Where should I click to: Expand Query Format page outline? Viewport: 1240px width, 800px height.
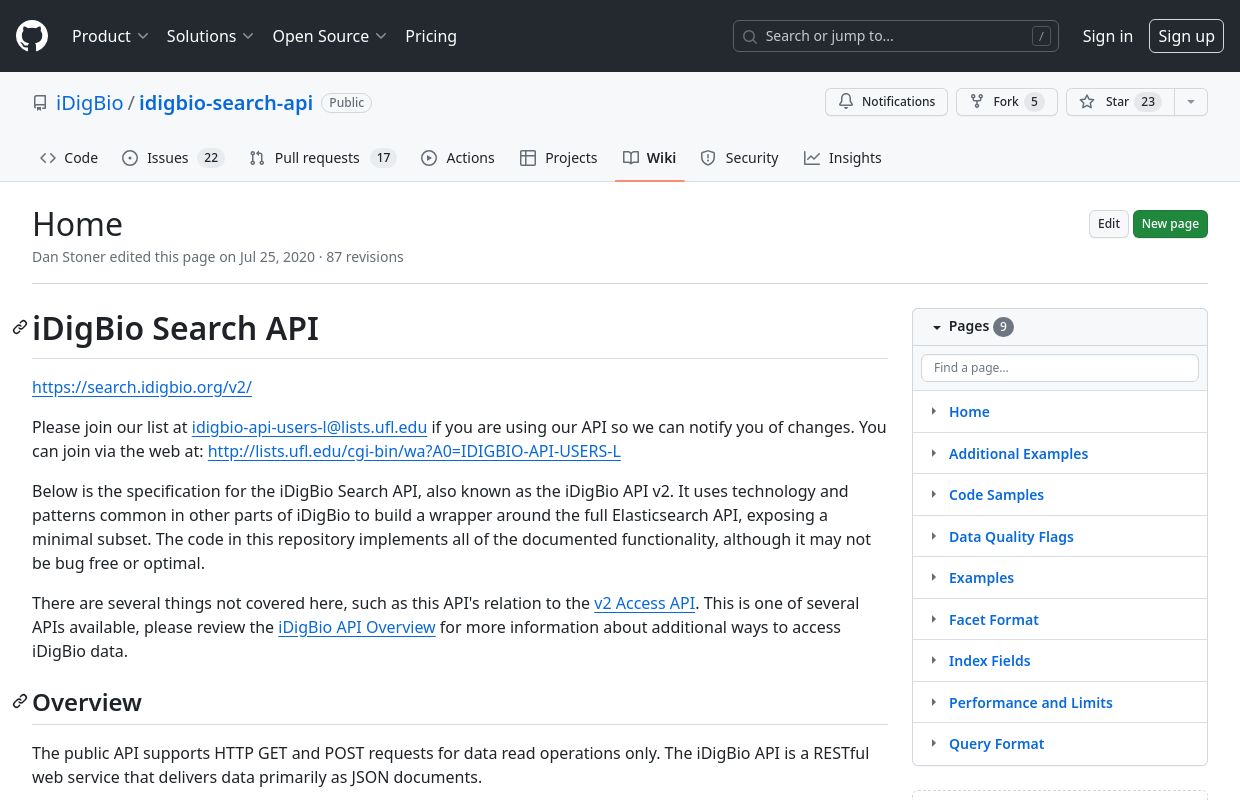coord(934,743)
